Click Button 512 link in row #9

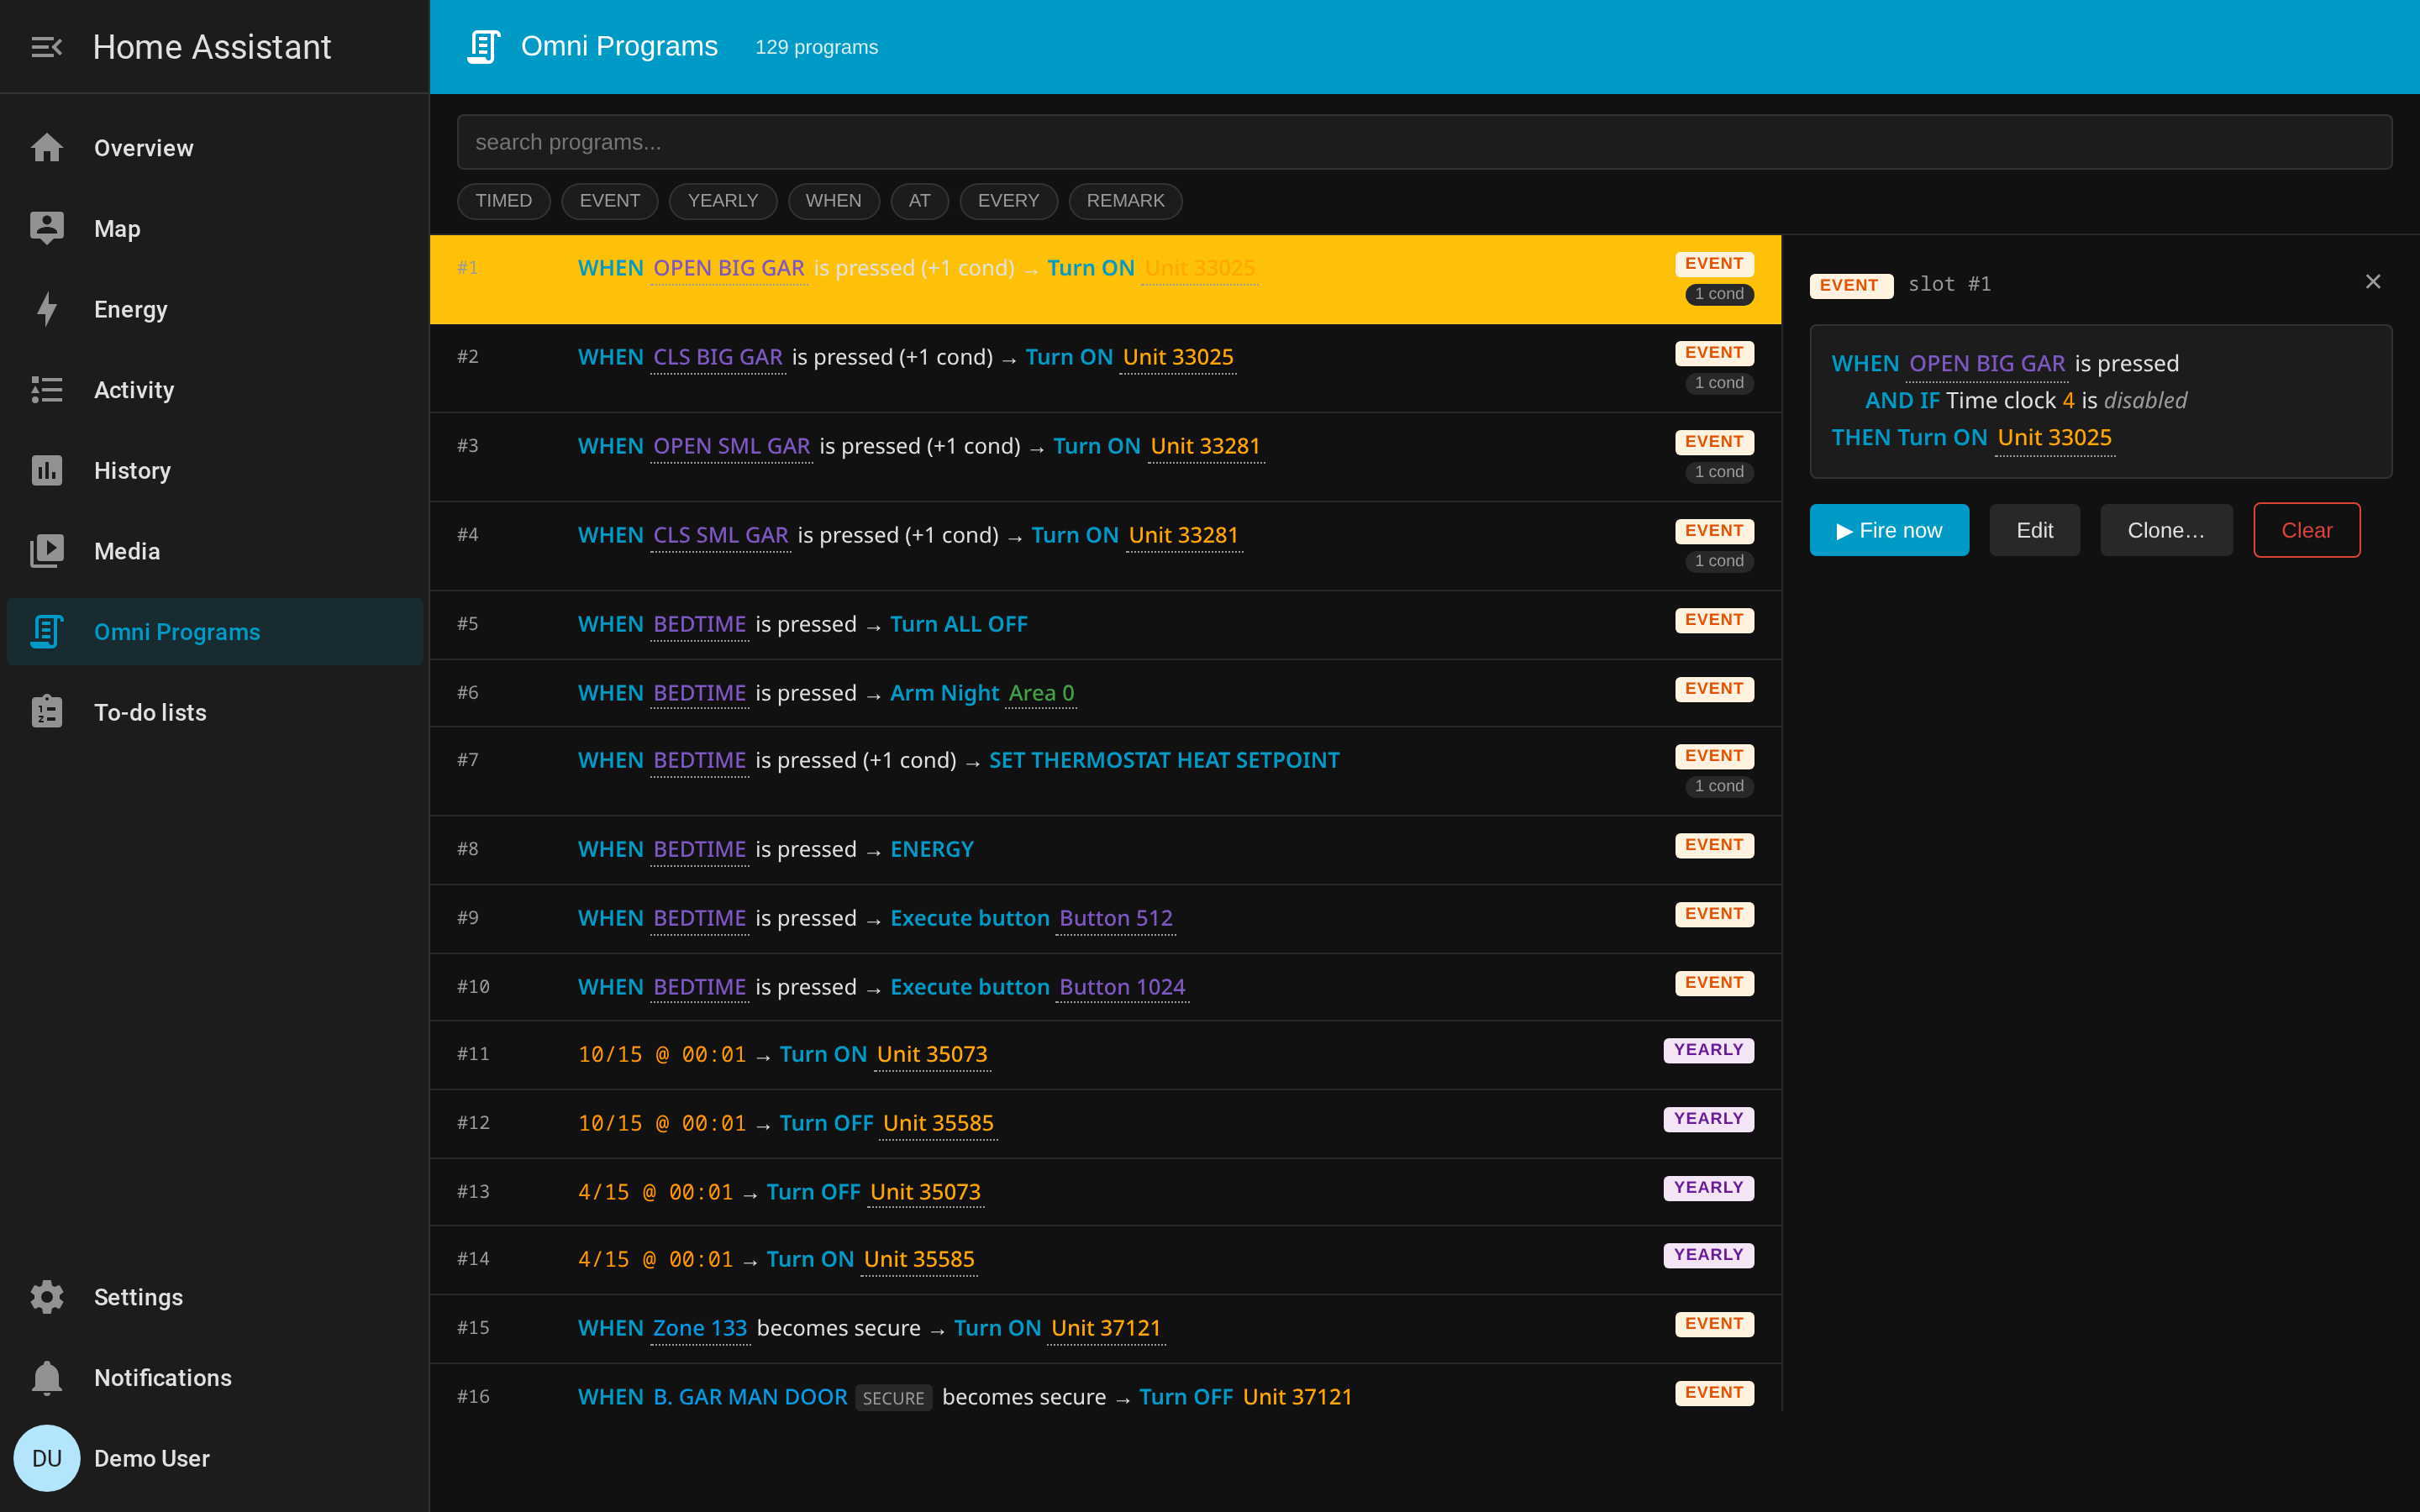pyautogui.click(x=1116, y=919)
